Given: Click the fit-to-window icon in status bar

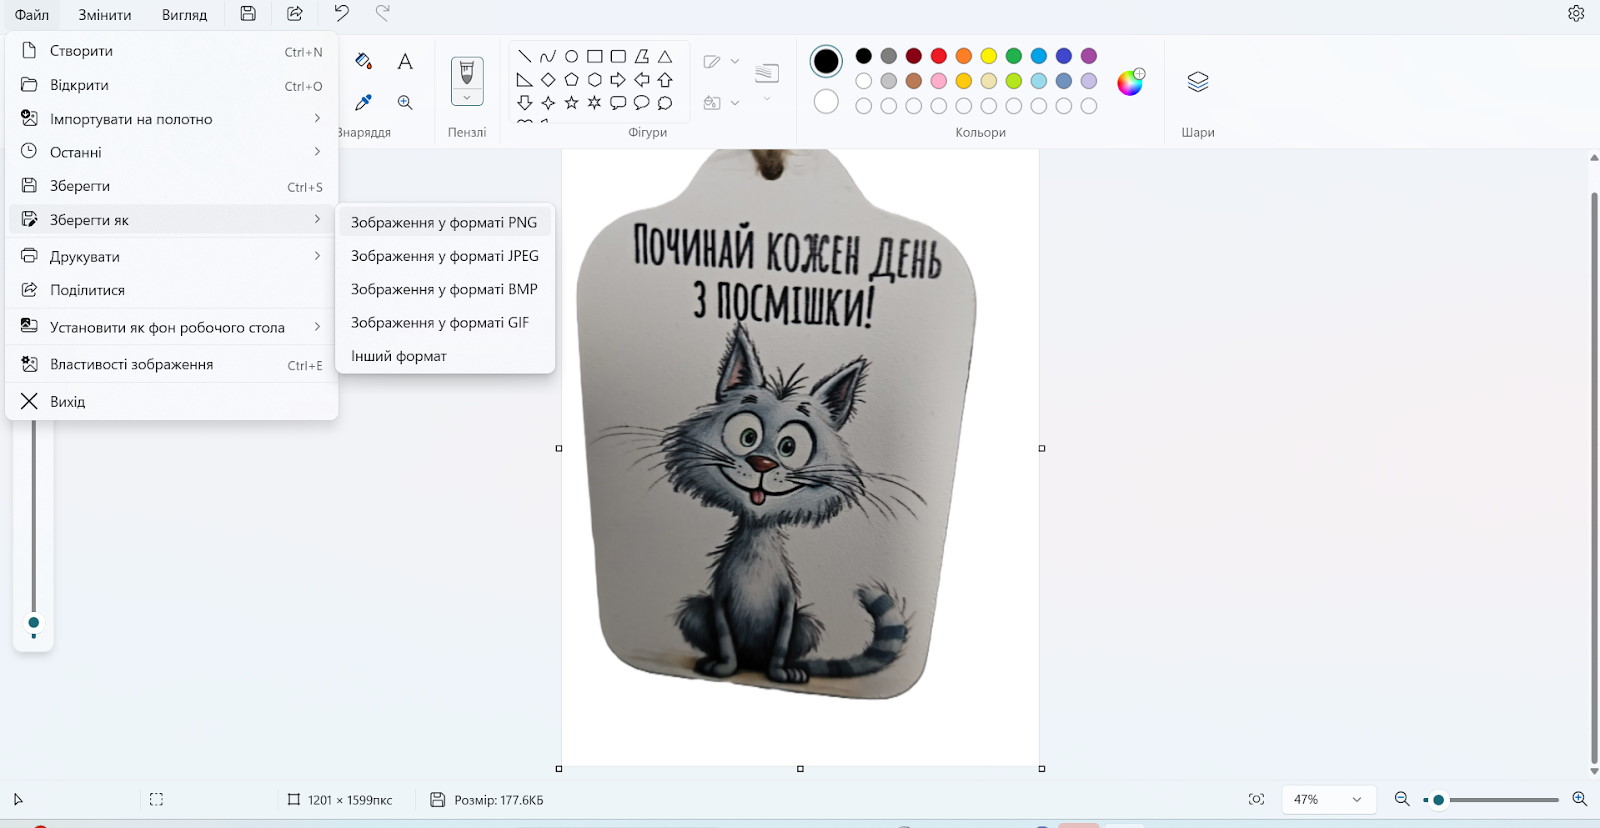Looking at the screenshot, I should (x=1257, y=799).
